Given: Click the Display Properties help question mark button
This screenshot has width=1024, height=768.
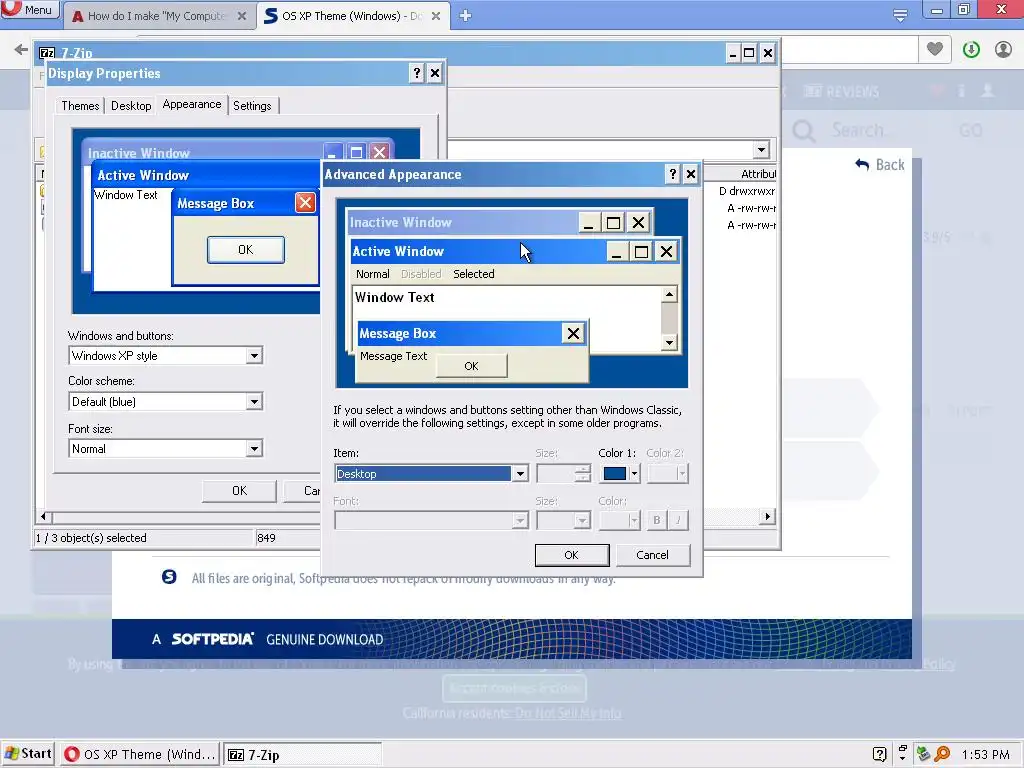Looking at the screenshot, I should click(x=417, y=73).
